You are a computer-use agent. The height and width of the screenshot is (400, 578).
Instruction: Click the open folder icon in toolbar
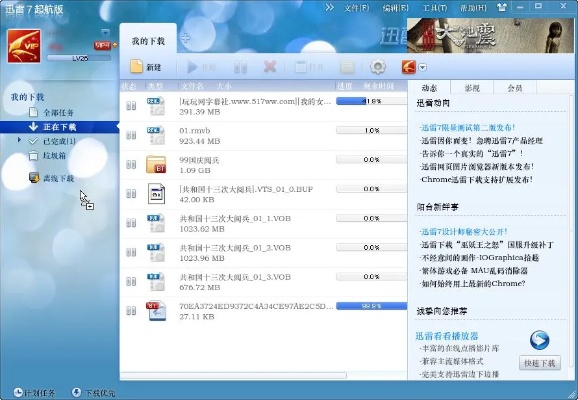tap(347, 67)
